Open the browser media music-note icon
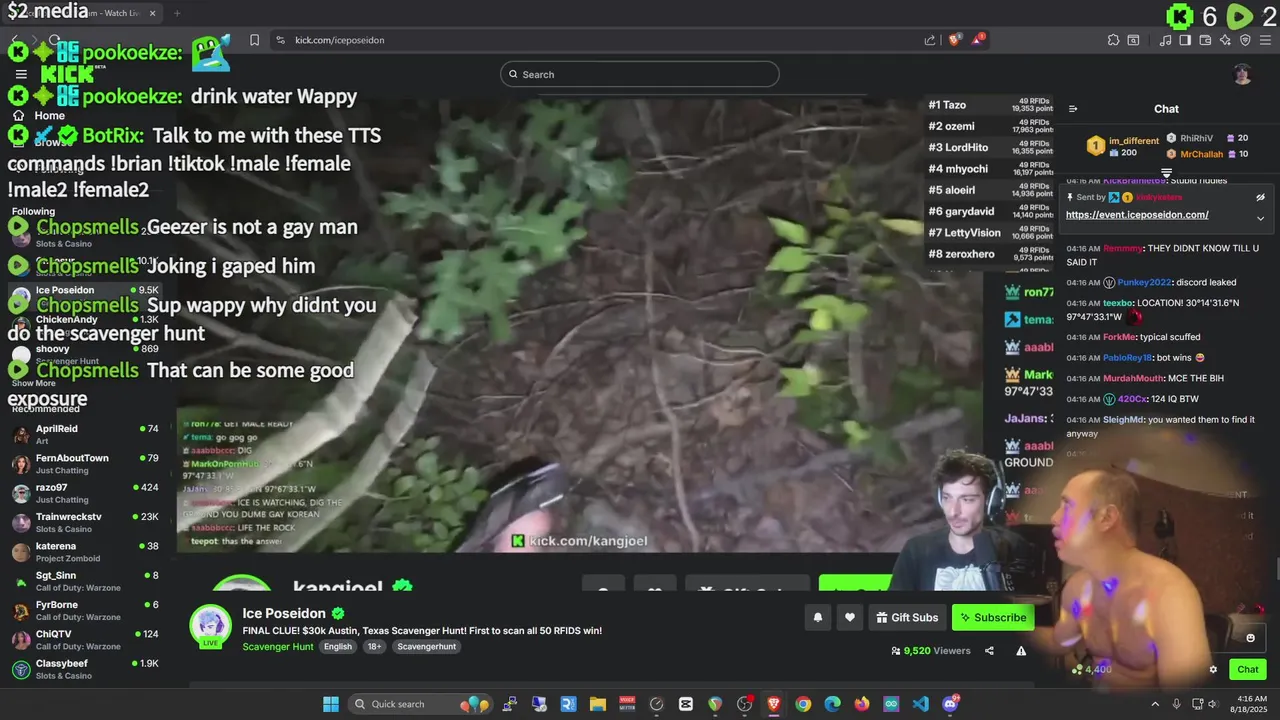The height and width of the screenshot is (720, 1280). click(1166, 40)
